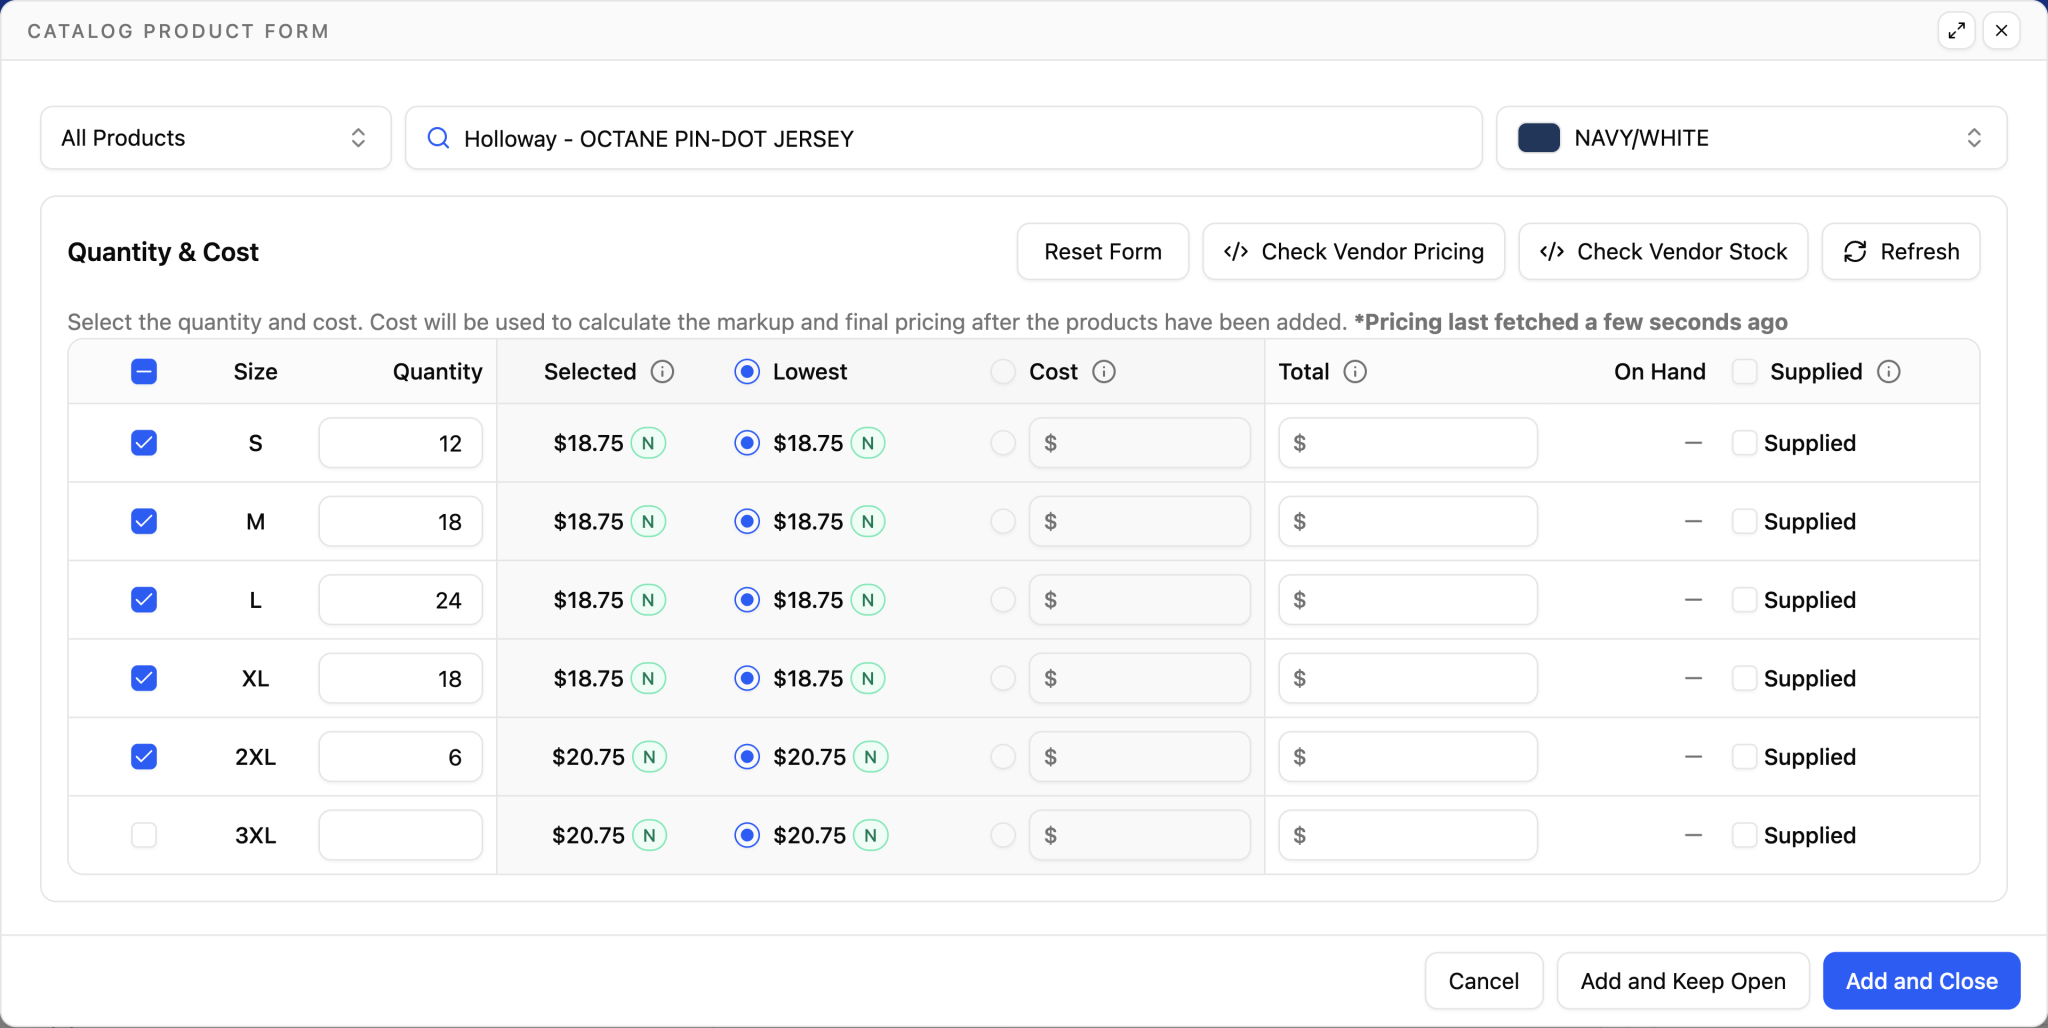Click the N badge beside M lowest price
2048x1028 pixels.
868,522
